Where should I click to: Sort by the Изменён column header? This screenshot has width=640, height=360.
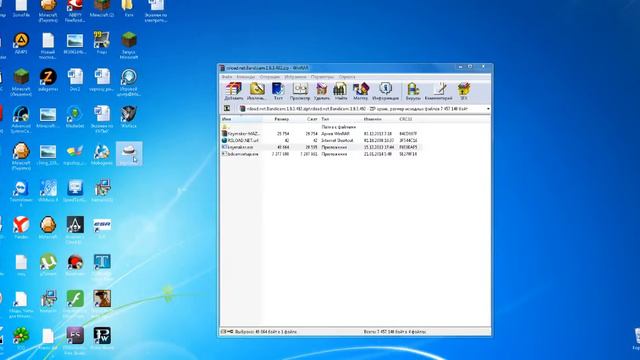380,119
